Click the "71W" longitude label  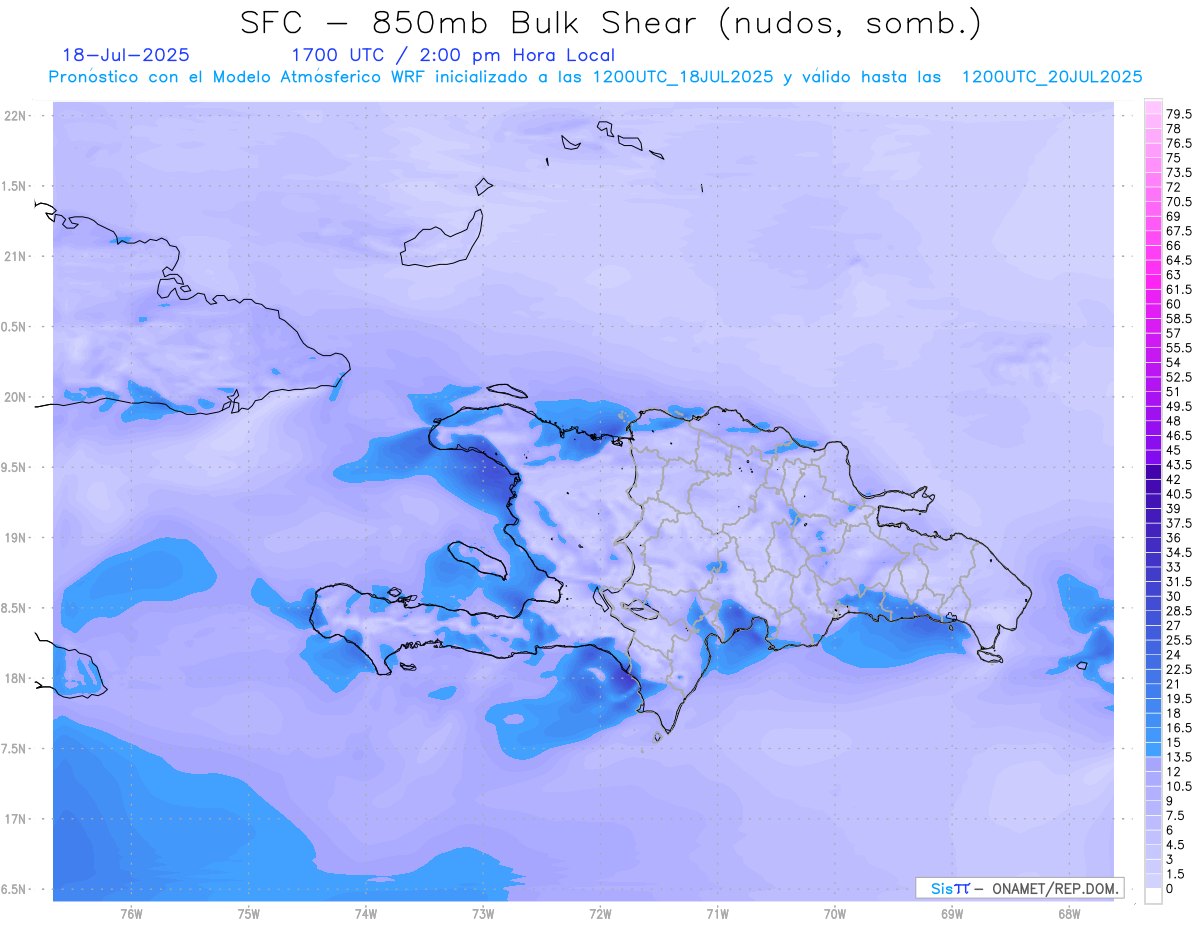click(717, 914)
